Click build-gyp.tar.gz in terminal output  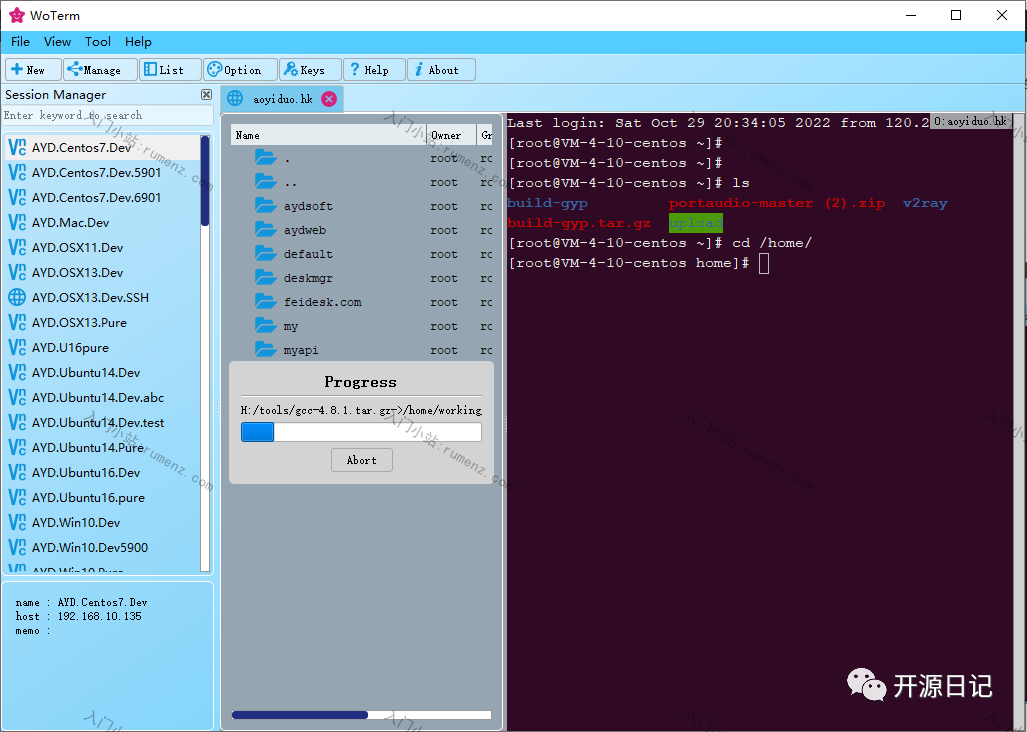[579, 223]
